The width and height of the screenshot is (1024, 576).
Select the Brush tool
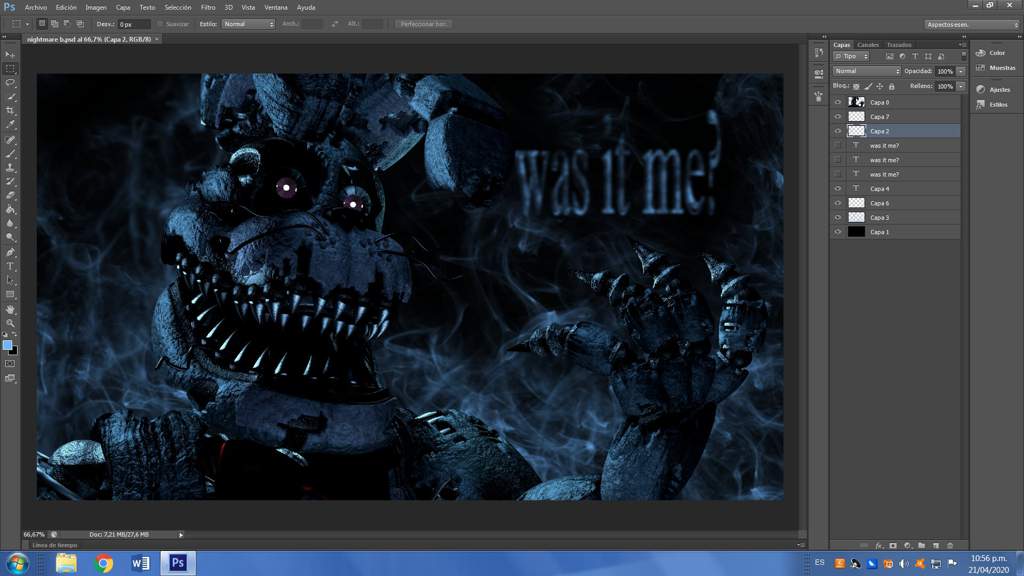click(10, 153)
